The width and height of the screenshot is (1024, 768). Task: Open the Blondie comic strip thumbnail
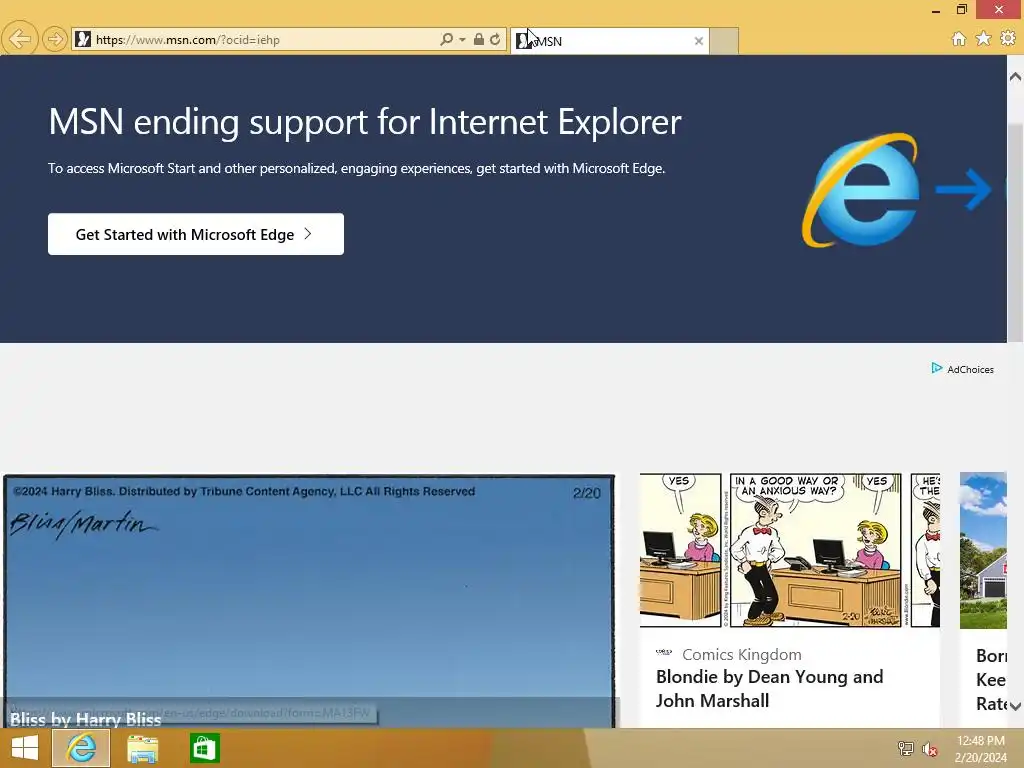(790, 551)
